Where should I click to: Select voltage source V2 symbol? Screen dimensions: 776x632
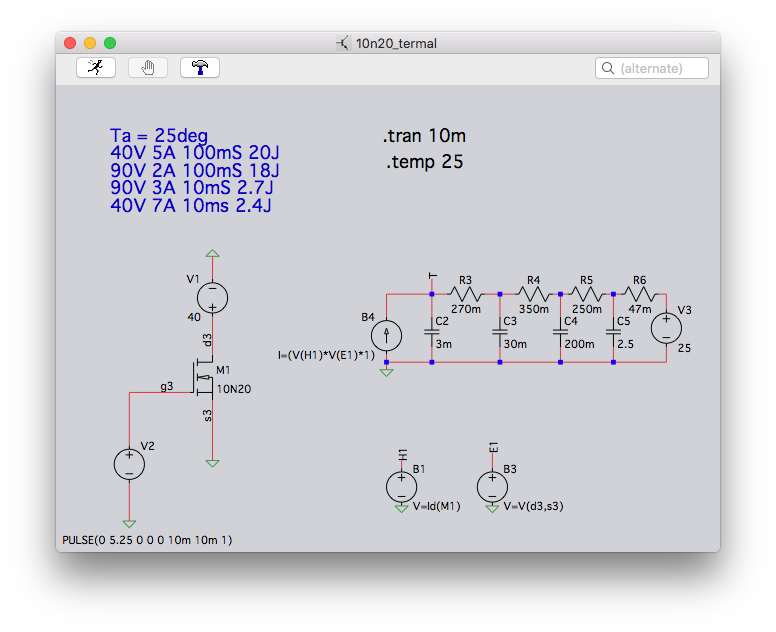[x=129, y=464]
